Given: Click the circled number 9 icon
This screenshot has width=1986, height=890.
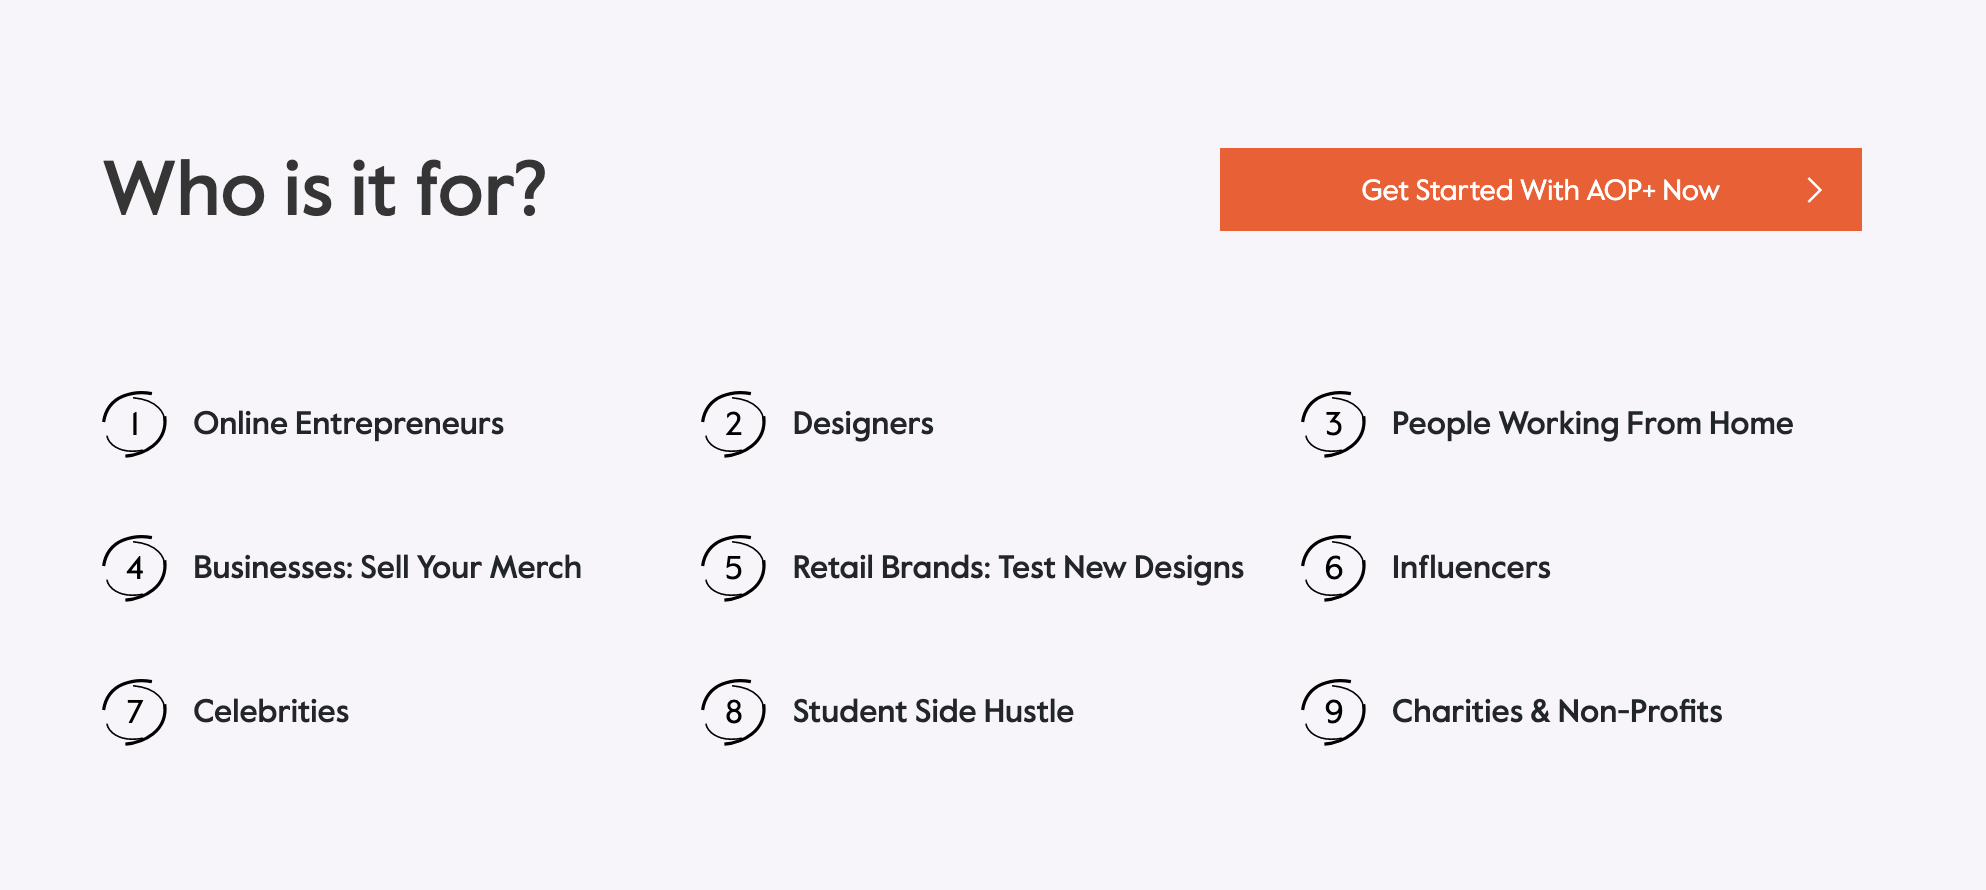Looking at the screenshot, I should click(x=1333, y=712).
